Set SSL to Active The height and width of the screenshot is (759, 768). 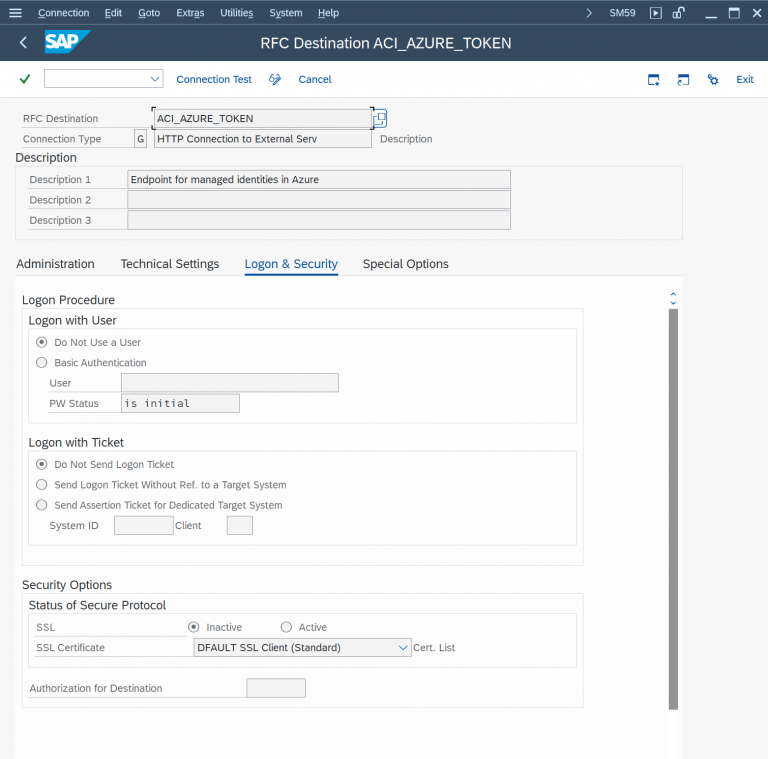point(287,627)
